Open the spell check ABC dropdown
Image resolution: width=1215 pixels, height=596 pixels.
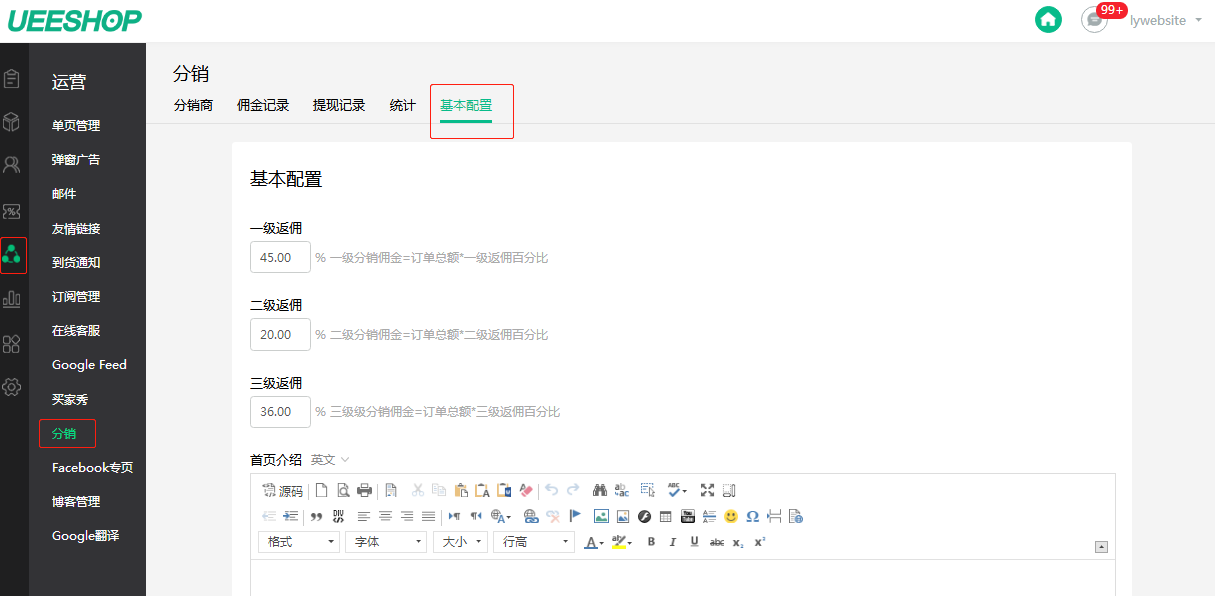coord(677,491)
